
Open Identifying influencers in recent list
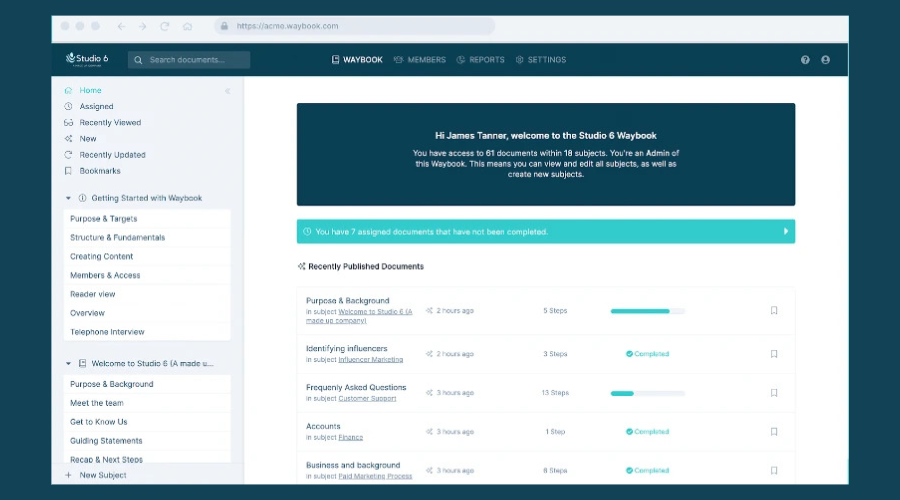[x=347, y=348]
